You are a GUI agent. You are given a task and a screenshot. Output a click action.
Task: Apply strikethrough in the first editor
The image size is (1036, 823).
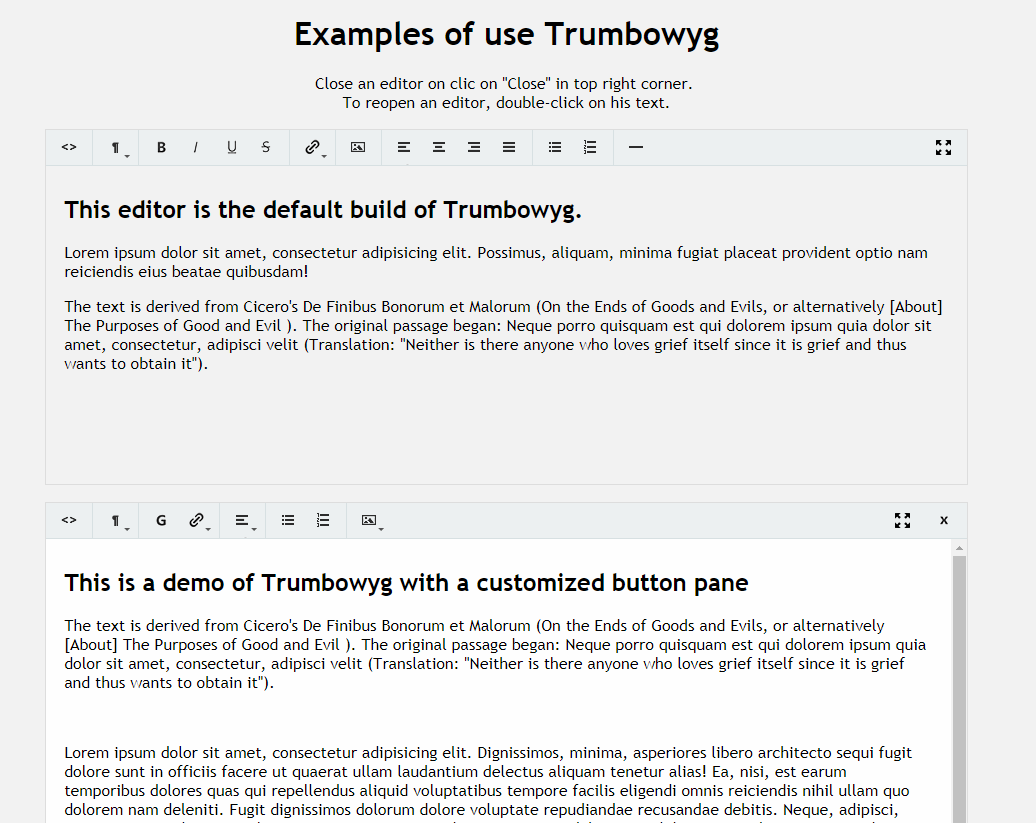point(266,147)
